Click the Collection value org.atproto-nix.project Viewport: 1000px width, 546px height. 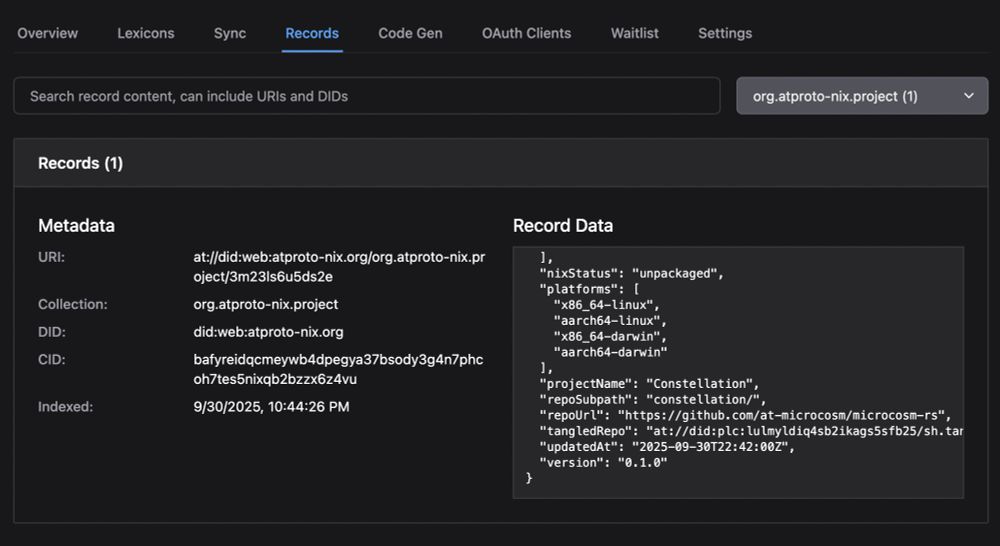coord(266,304)
